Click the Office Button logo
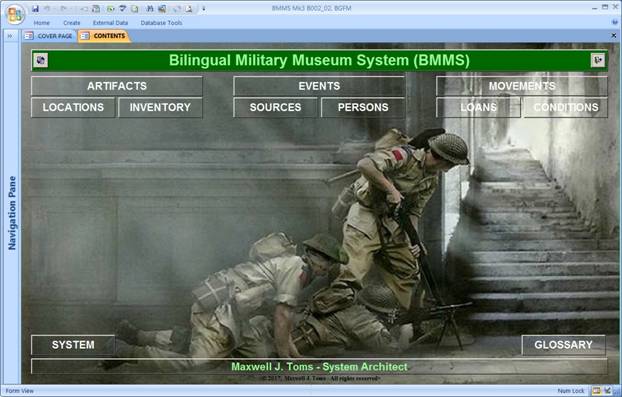 point(15,15)
